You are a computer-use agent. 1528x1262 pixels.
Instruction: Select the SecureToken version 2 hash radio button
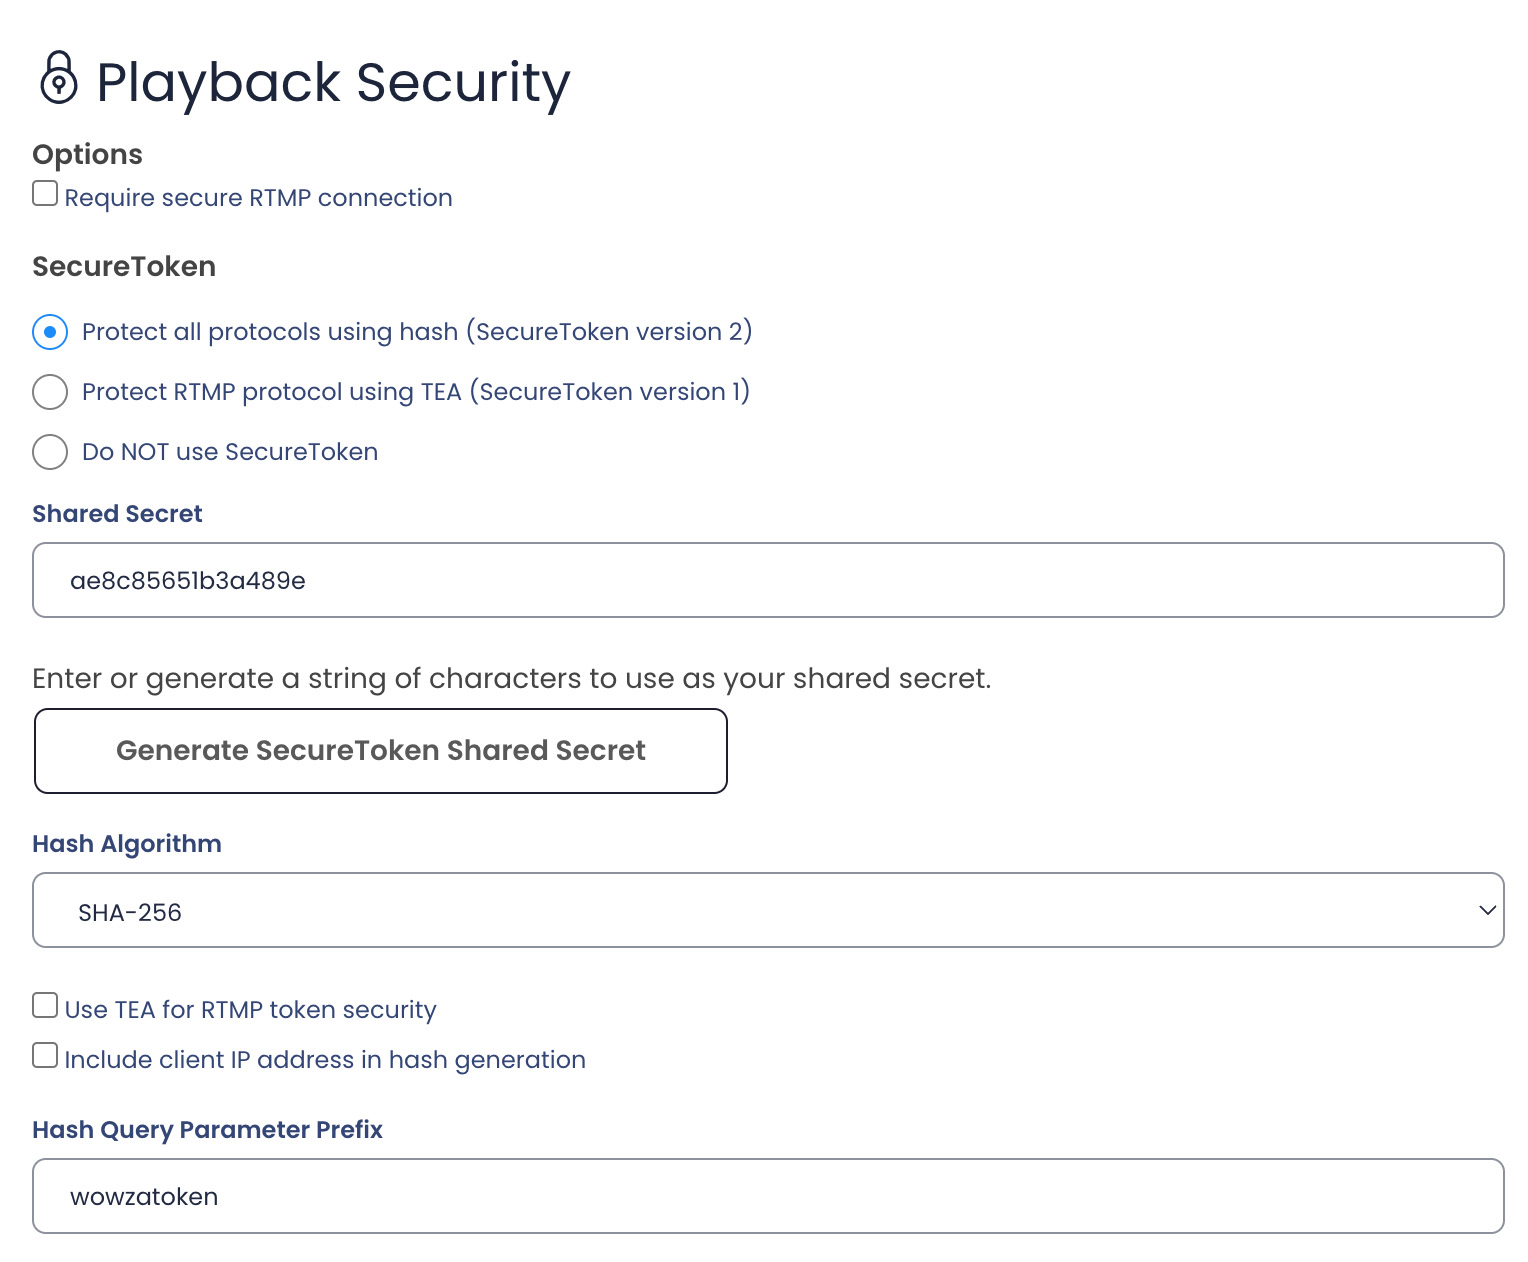pos(50,332)
